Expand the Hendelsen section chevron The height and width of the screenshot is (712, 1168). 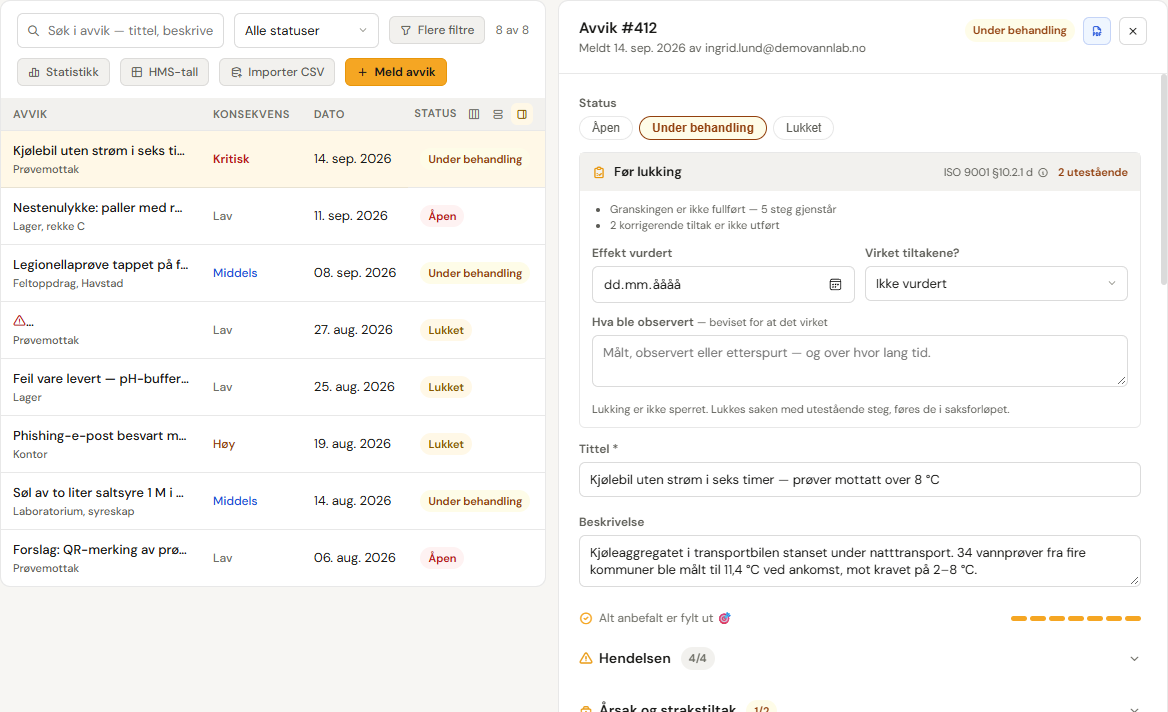1134,658
